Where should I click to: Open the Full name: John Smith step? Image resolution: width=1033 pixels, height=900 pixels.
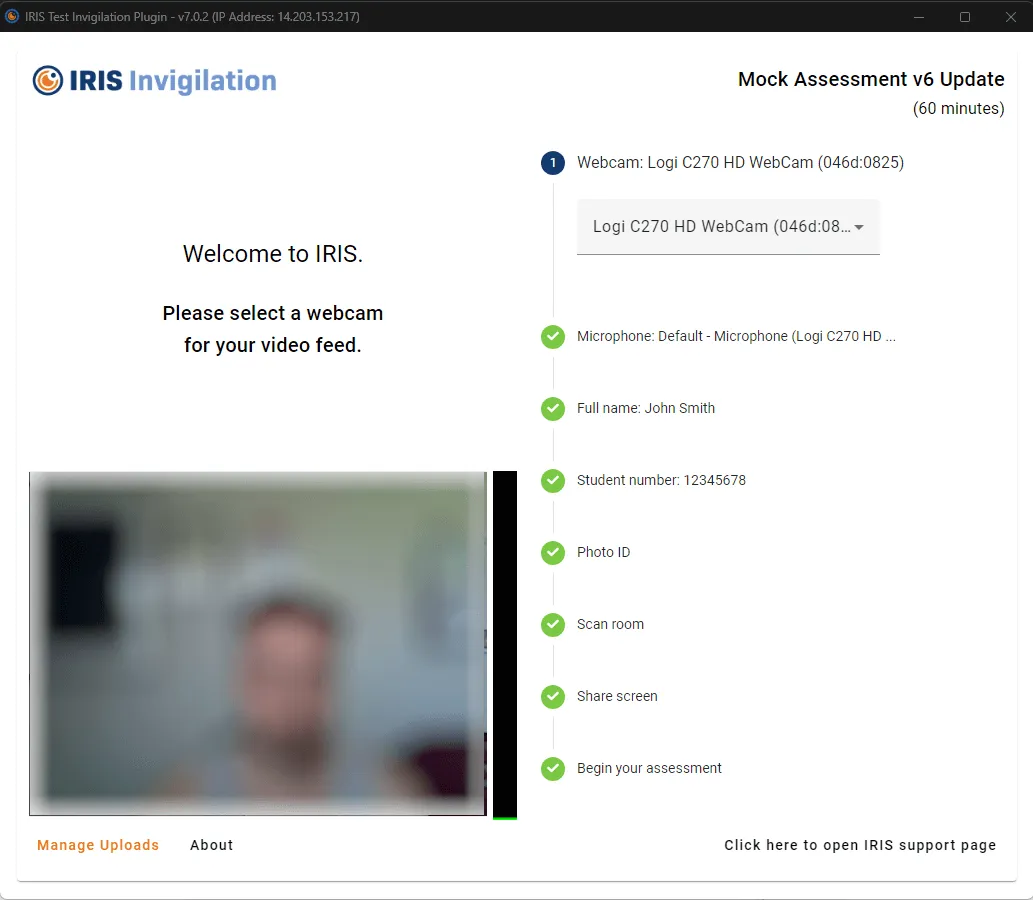tap(646, 408)
